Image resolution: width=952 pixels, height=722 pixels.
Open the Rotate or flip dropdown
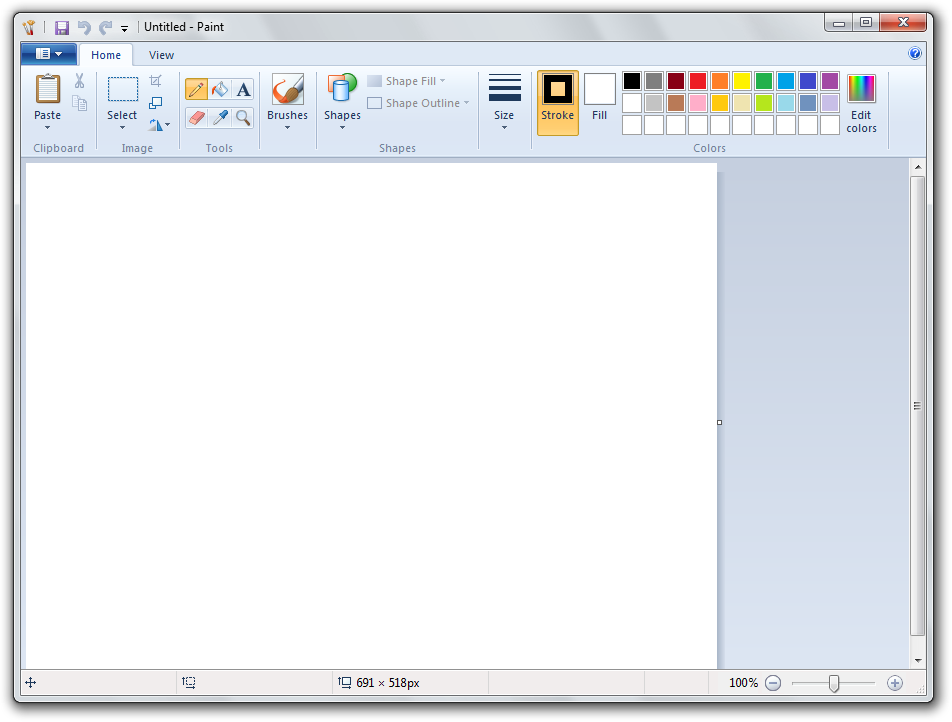(x=159, y=125)
